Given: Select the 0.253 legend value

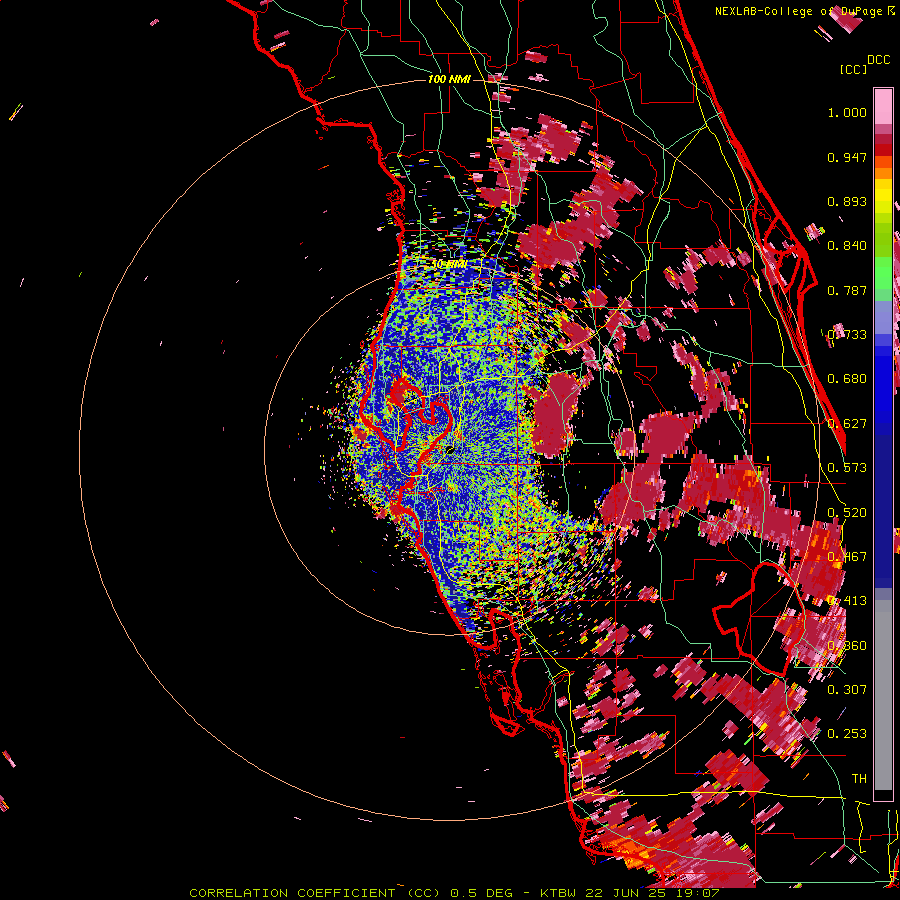Looking at the screenshot, I should tap(847, 734).
